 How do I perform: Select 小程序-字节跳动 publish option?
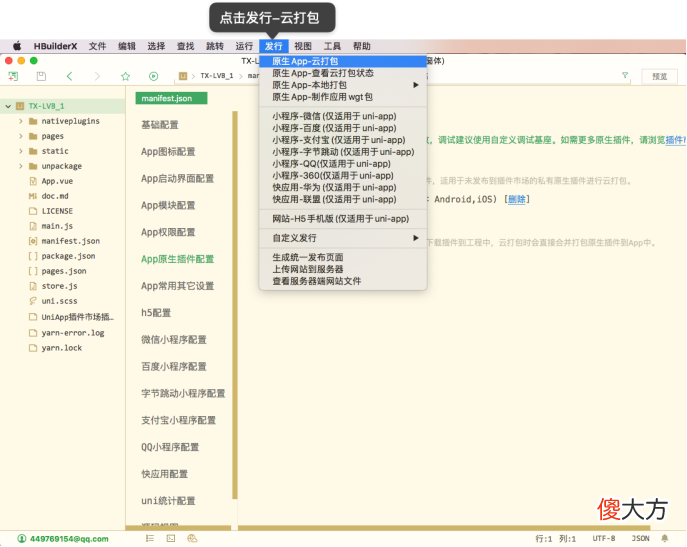point(343,152)
